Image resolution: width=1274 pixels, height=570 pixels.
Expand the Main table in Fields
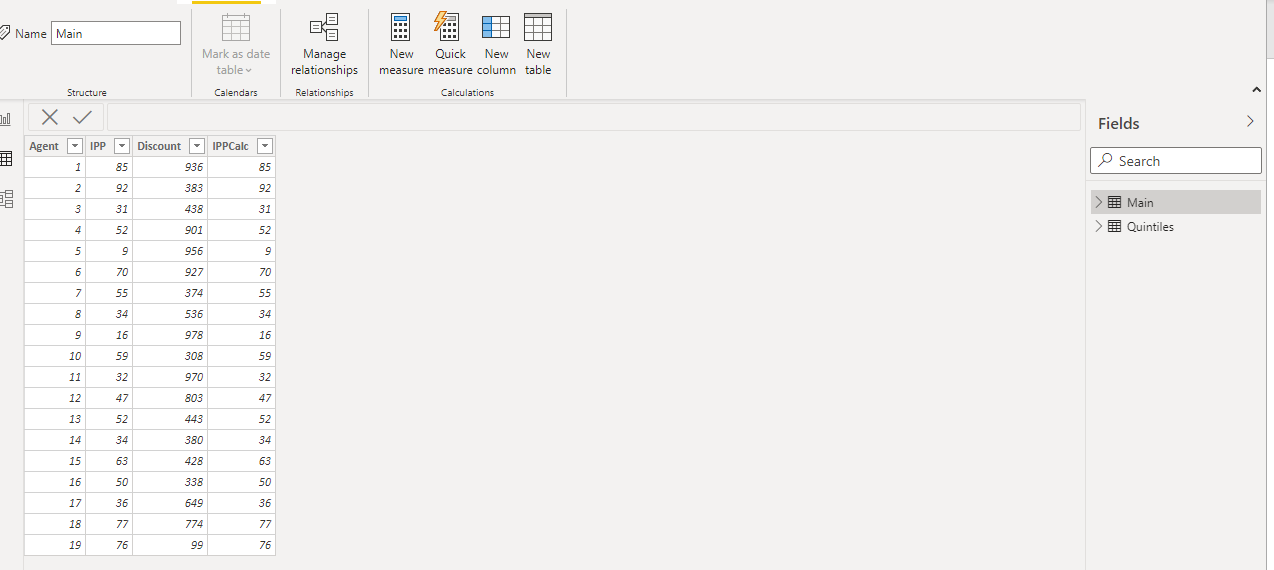click(x=1099, y=202)
